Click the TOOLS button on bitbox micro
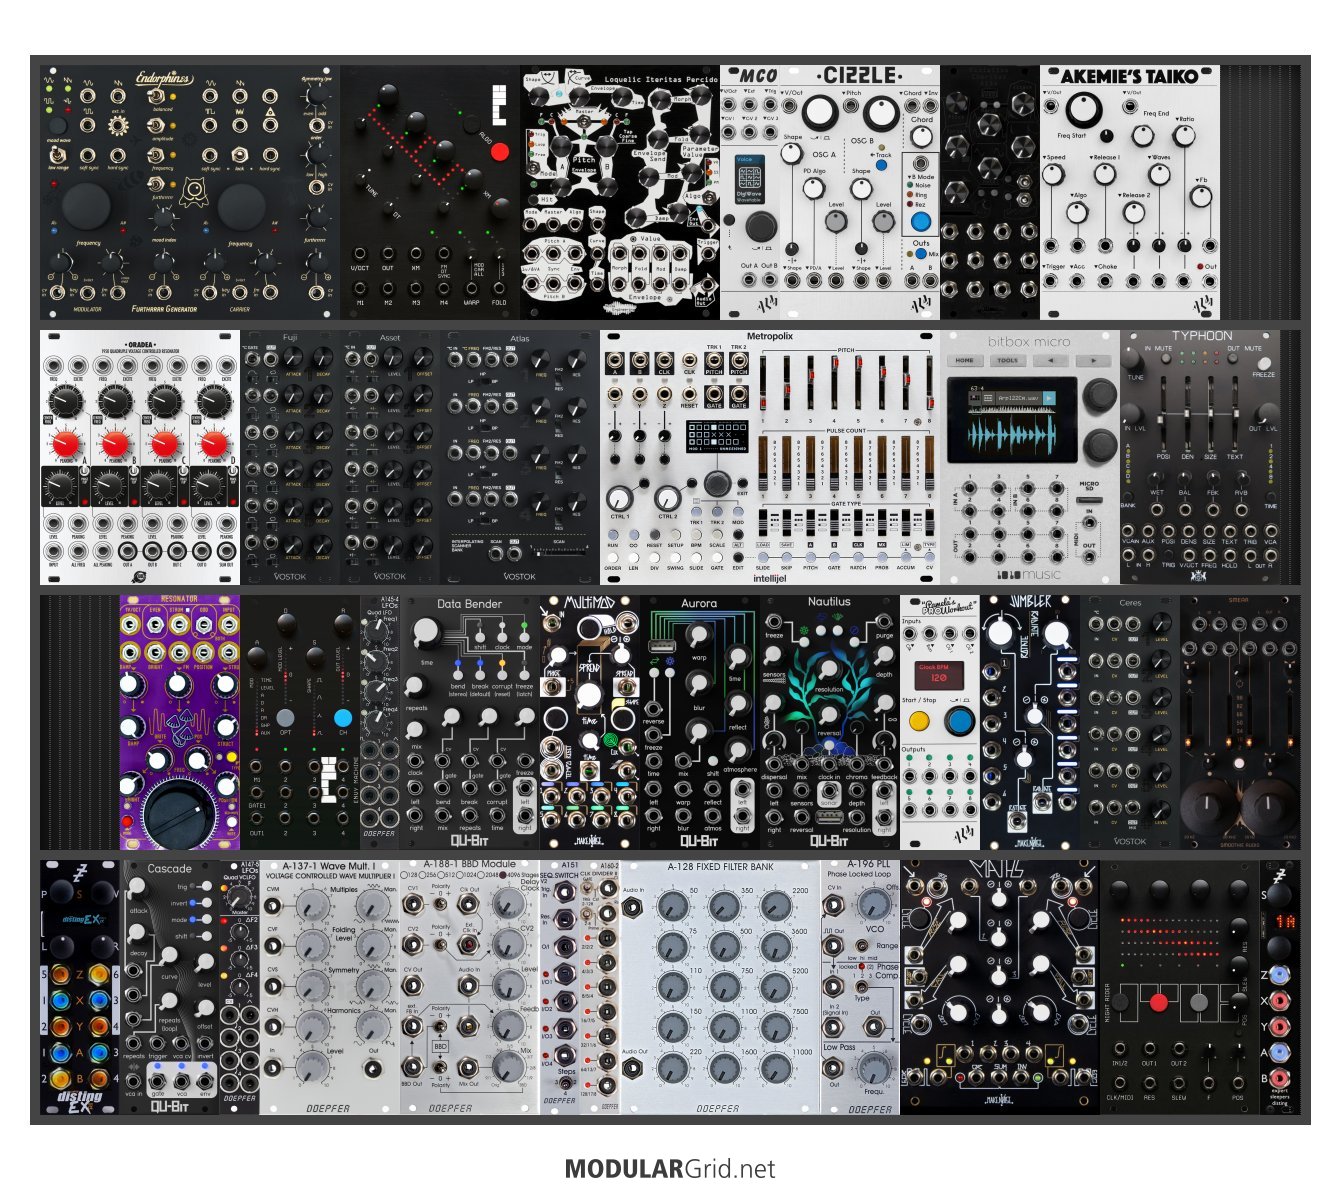The height and width of the screenshot is (1190, 1341). point(1008,361)
